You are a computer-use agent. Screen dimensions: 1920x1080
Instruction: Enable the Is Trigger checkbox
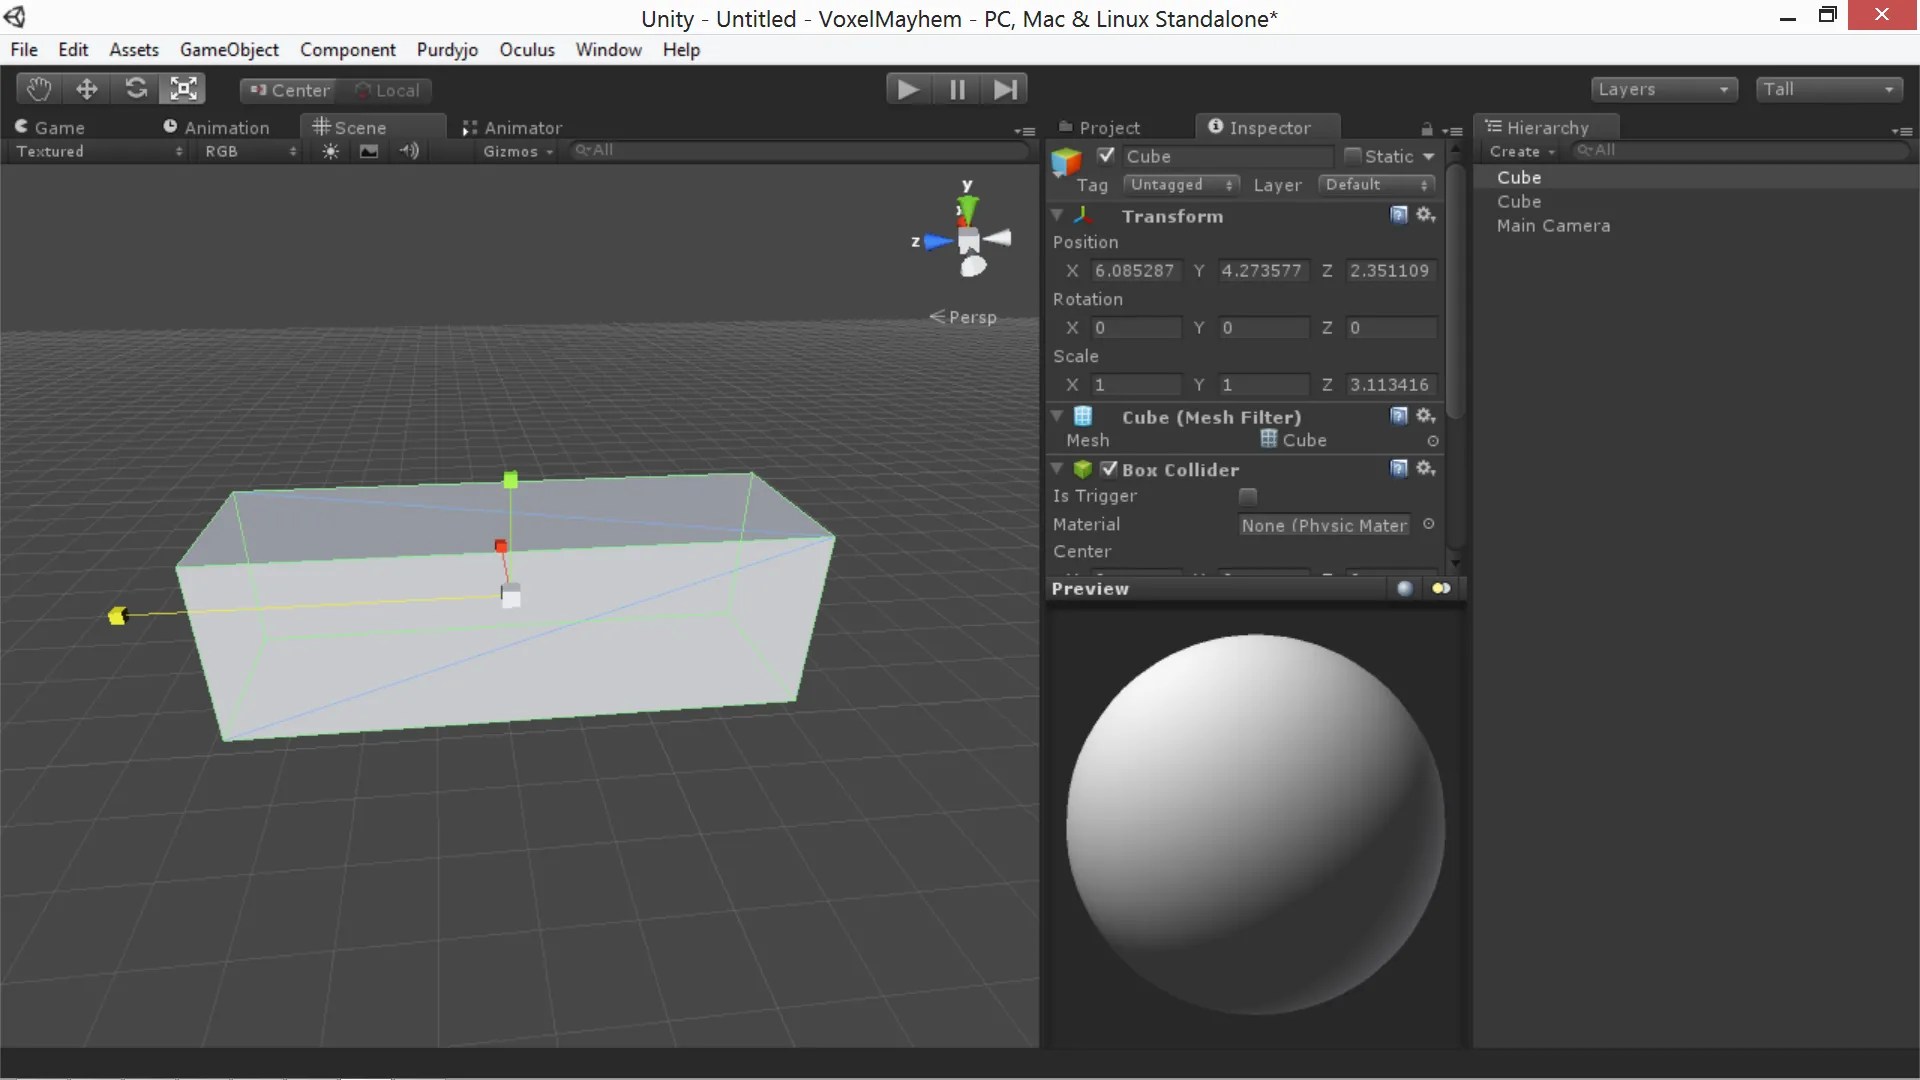1248,496
